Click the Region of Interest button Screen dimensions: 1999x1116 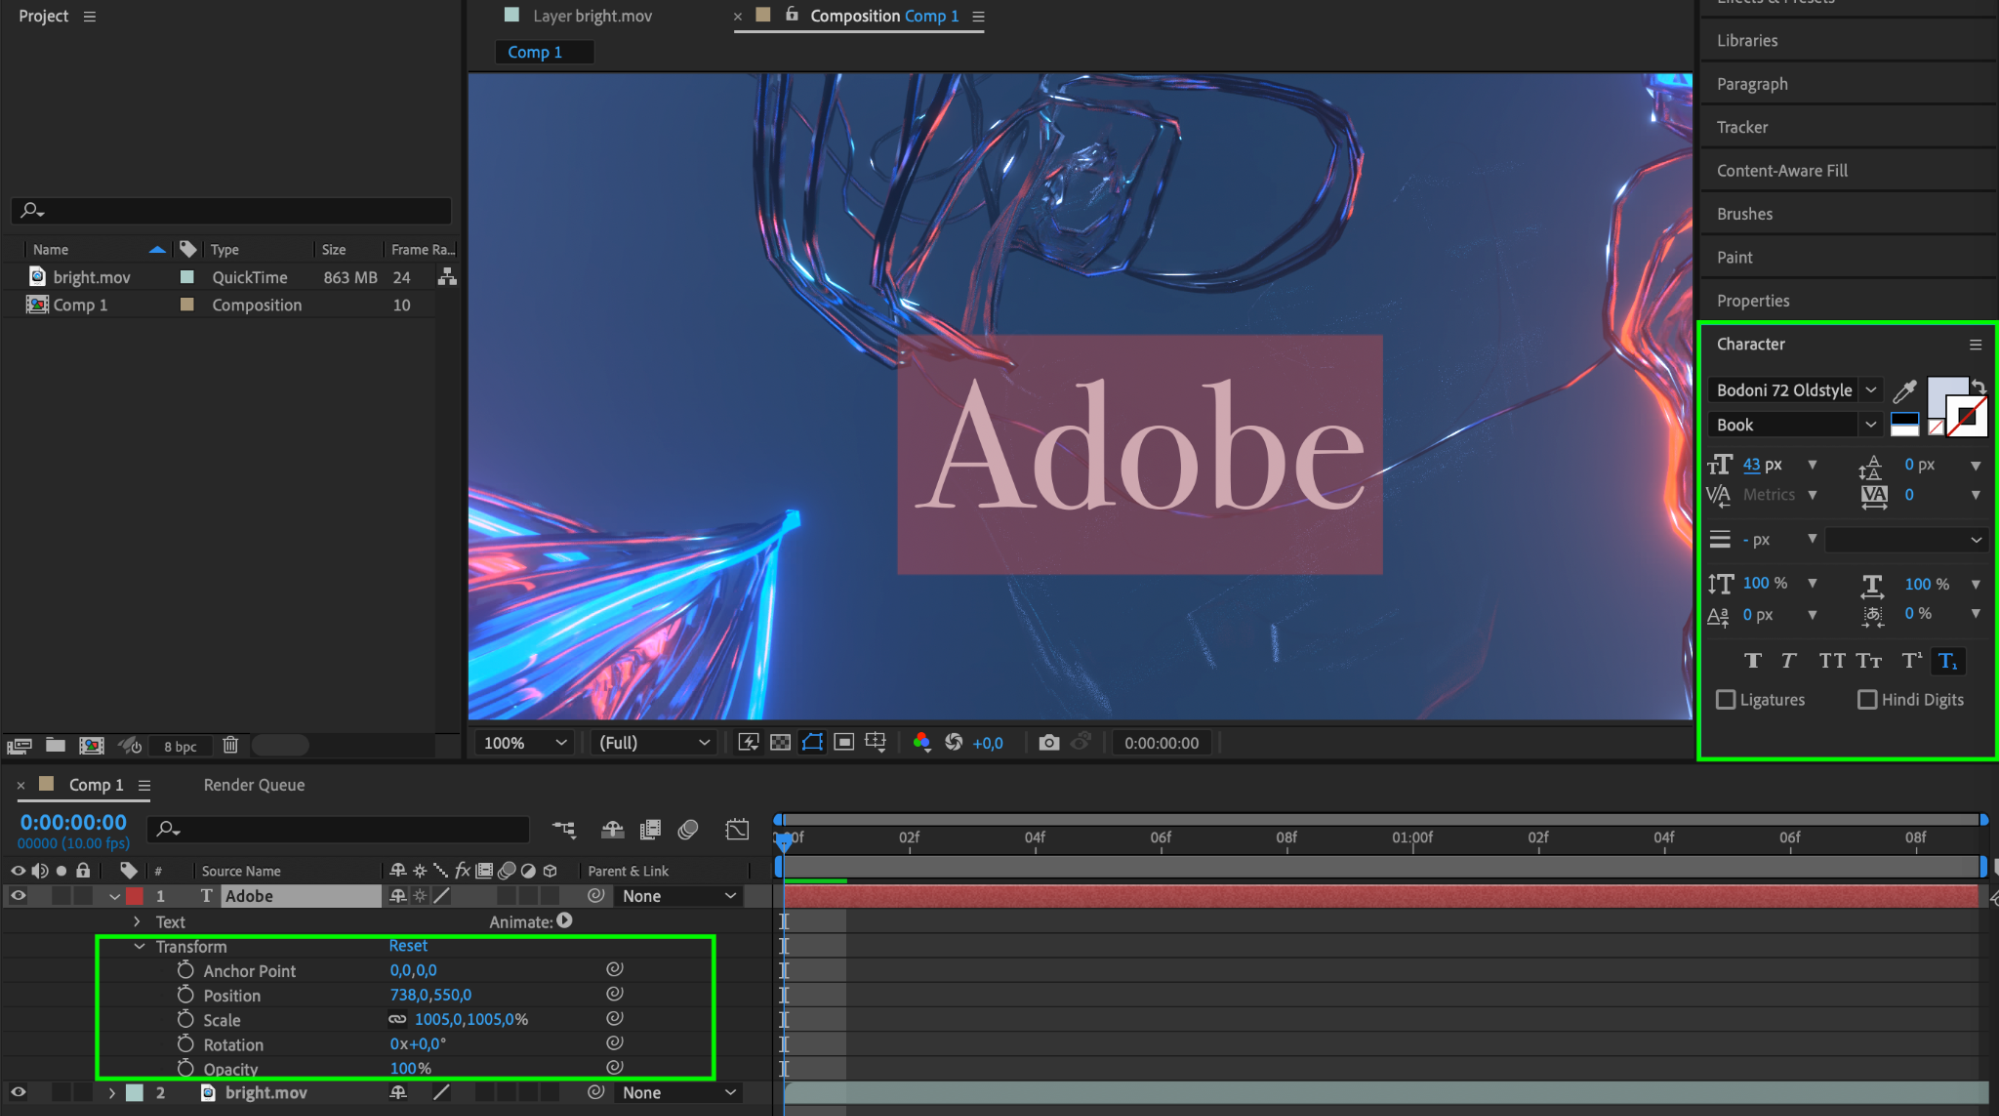click(844, 742)
